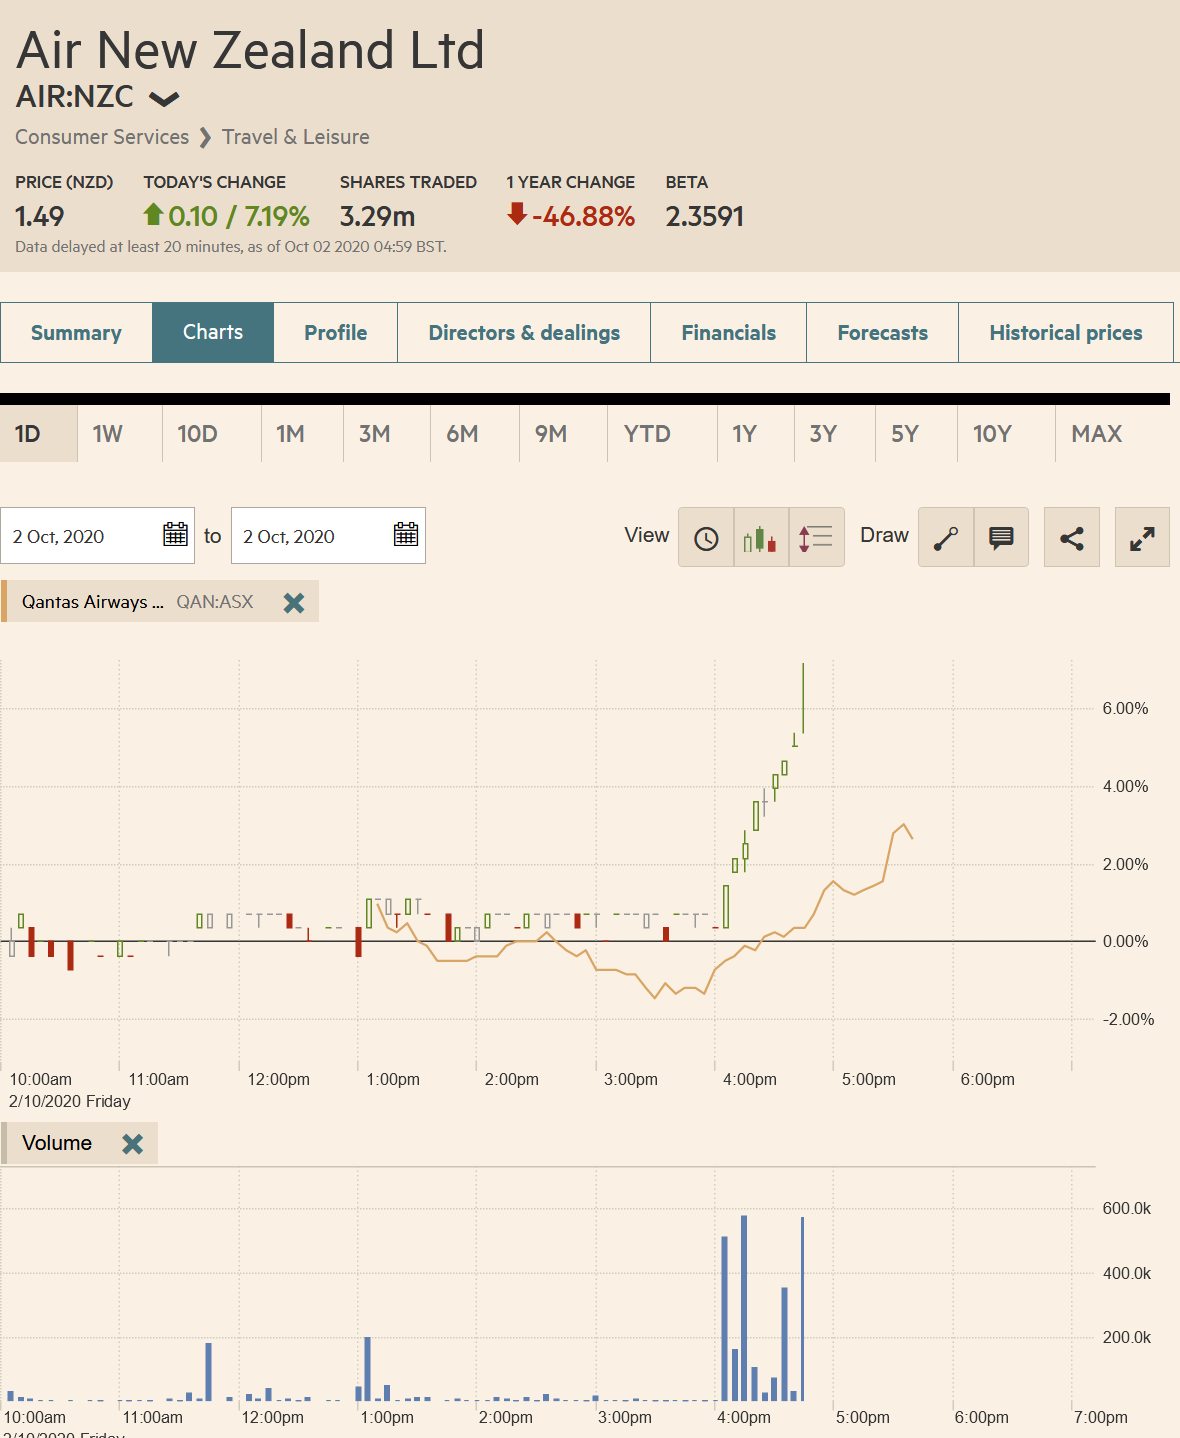Follow the Travel & Leisure link
The height and width of the screenshot is (1438, 1180).
(295, 137)
